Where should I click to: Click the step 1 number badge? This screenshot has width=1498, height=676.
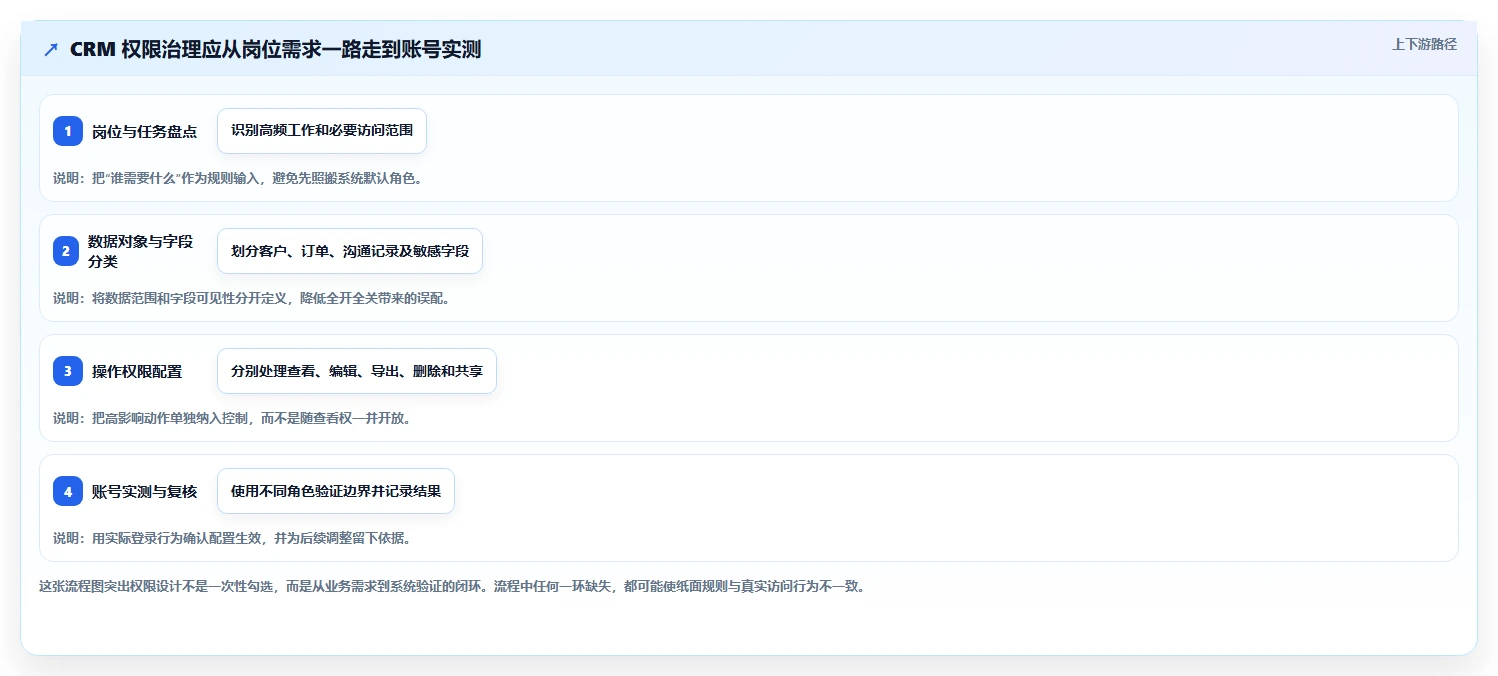(68, 131)
